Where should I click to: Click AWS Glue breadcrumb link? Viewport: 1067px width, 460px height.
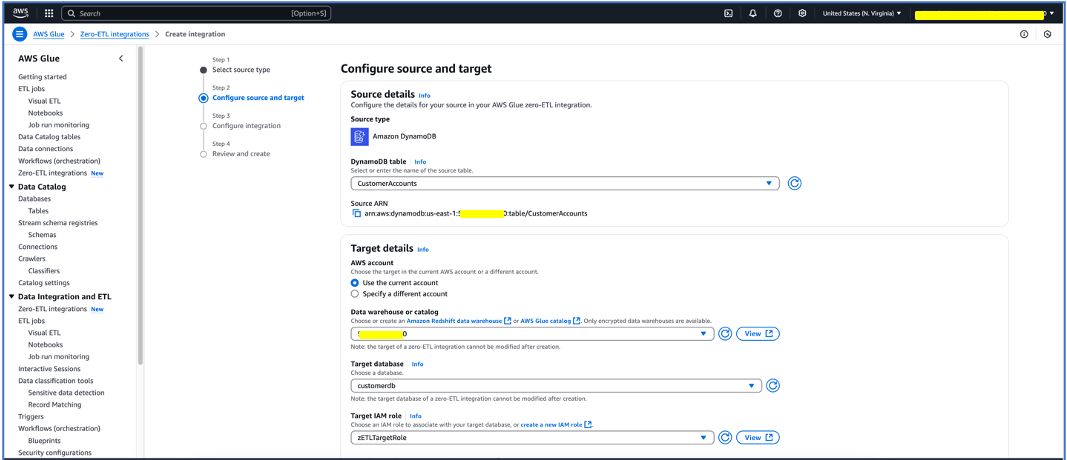point(48,34)
